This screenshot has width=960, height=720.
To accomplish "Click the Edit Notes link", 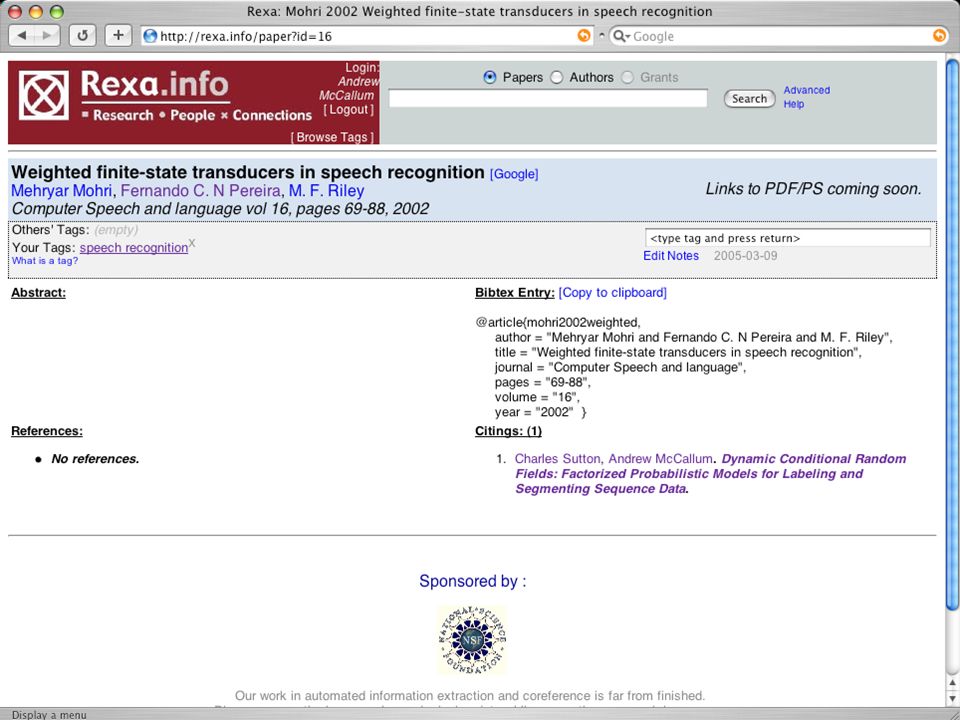I will tap(670, 256).
